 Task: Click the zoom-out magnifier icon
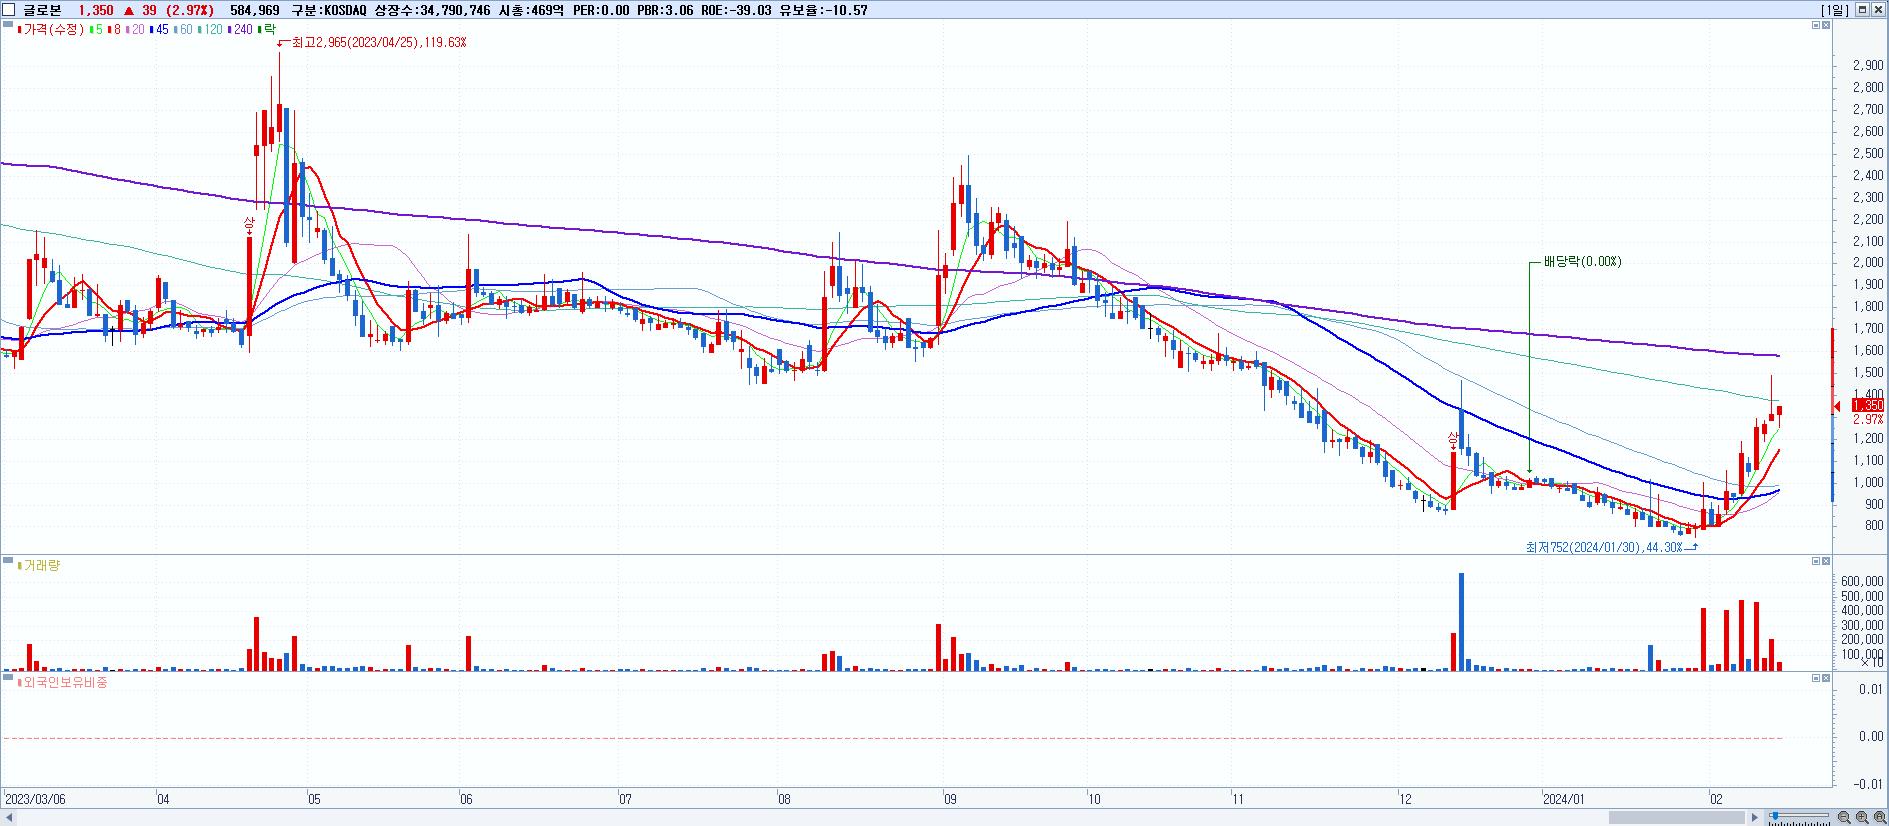[1844, 817]
